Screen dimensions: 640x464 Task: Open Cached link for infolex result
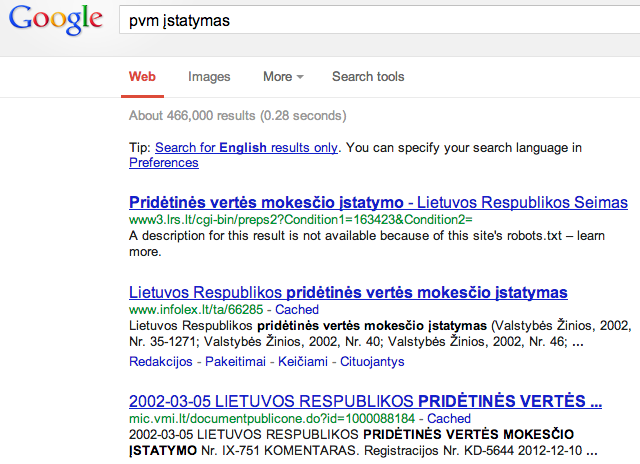point(297,309)
